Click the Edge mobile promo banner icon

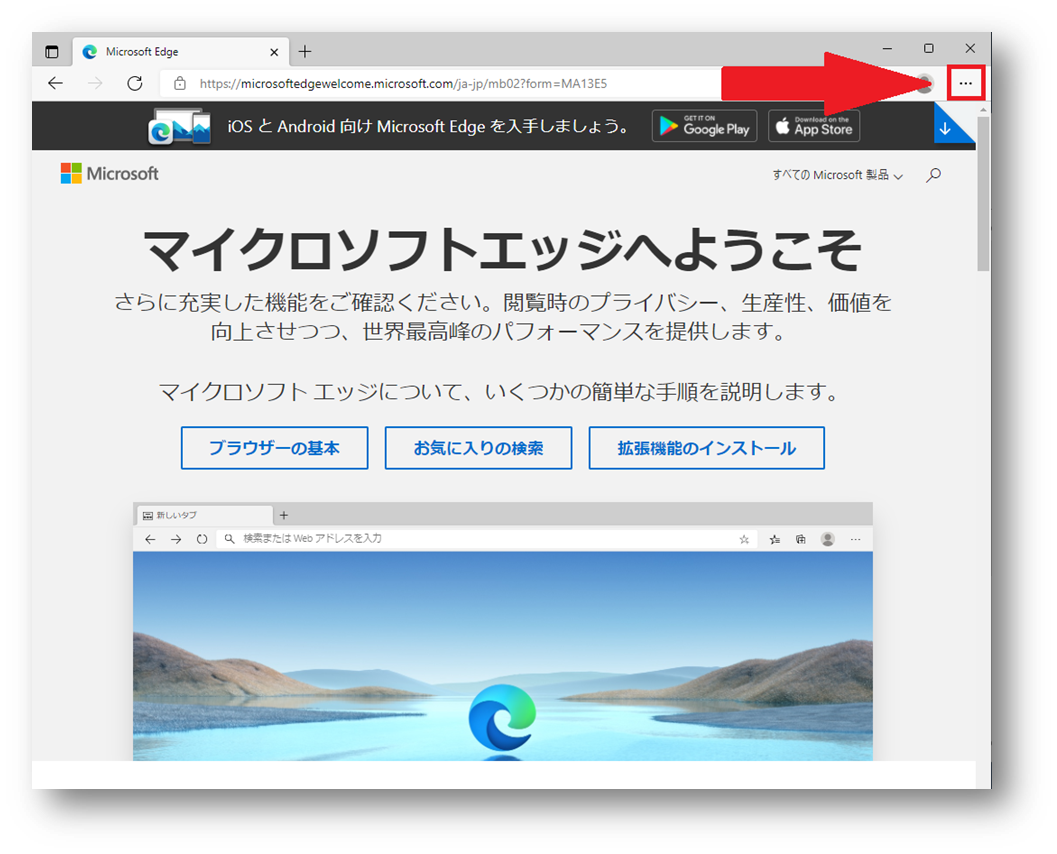179,126
